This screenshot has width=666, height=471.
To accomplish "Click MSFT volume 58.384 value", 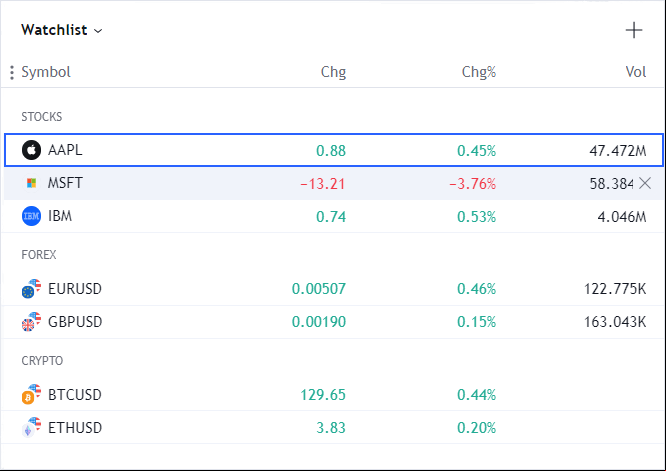I will click(611, 184).
